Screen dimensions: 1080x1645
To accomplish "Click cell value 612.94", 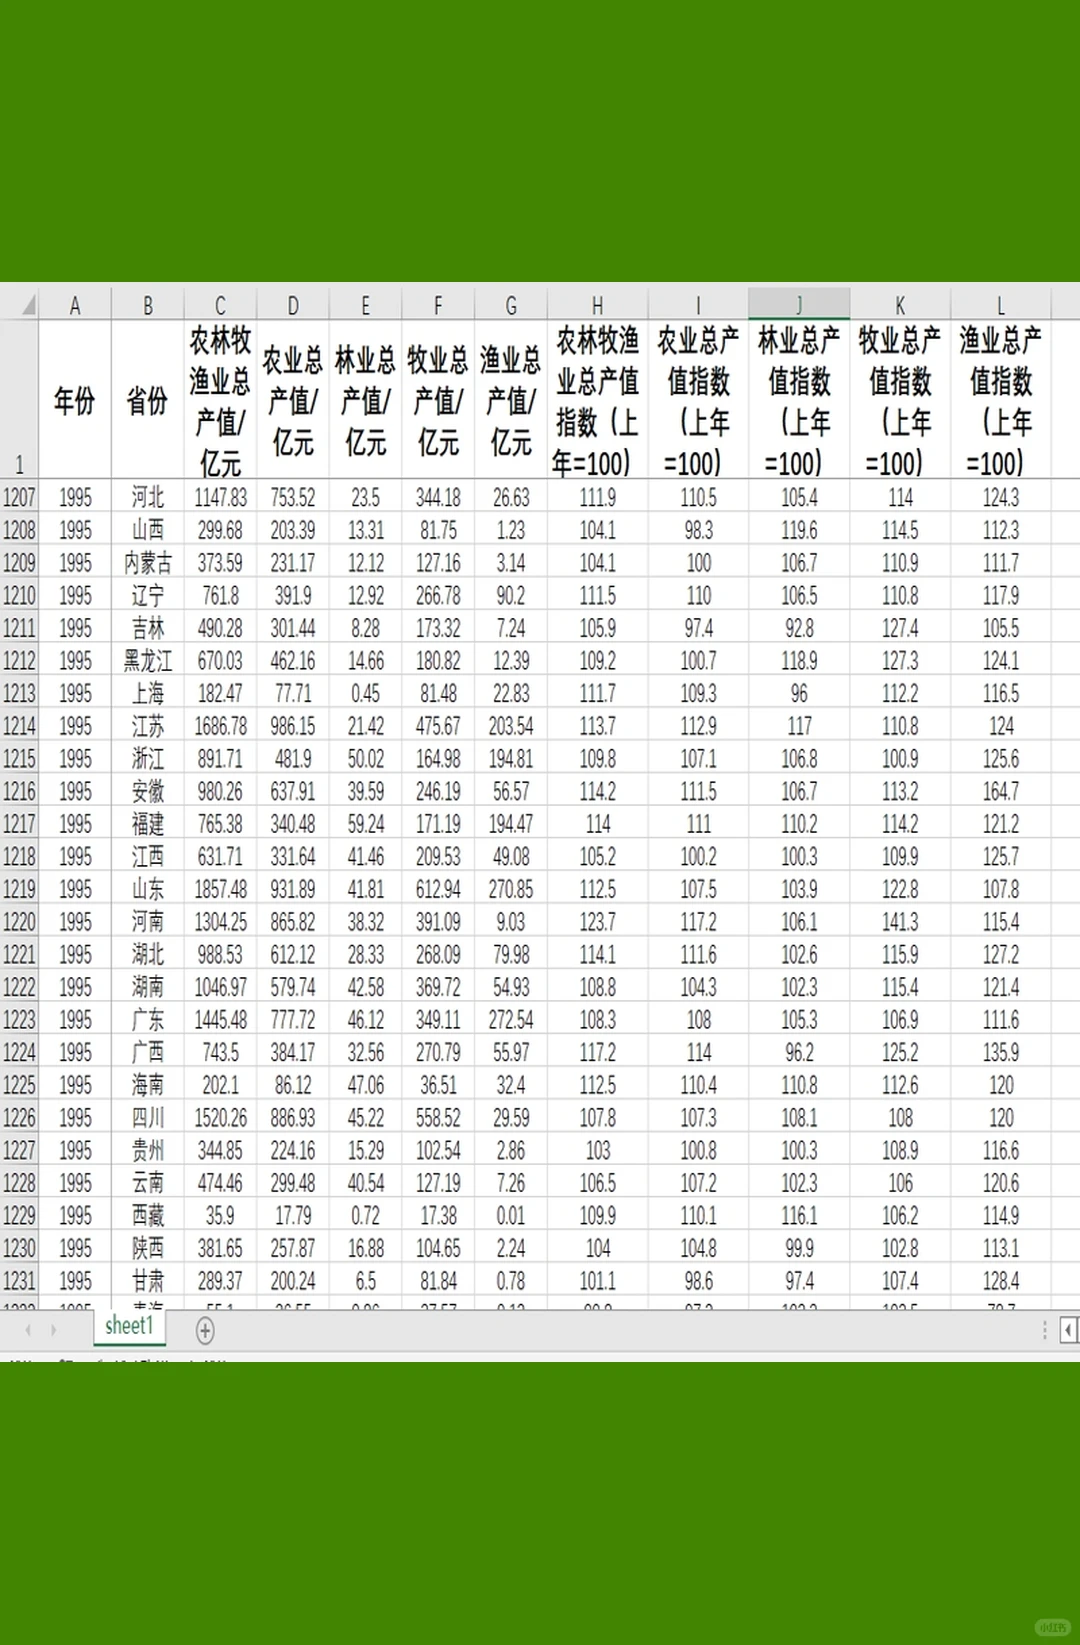I will pyautogui.click(x=438, y=889).
